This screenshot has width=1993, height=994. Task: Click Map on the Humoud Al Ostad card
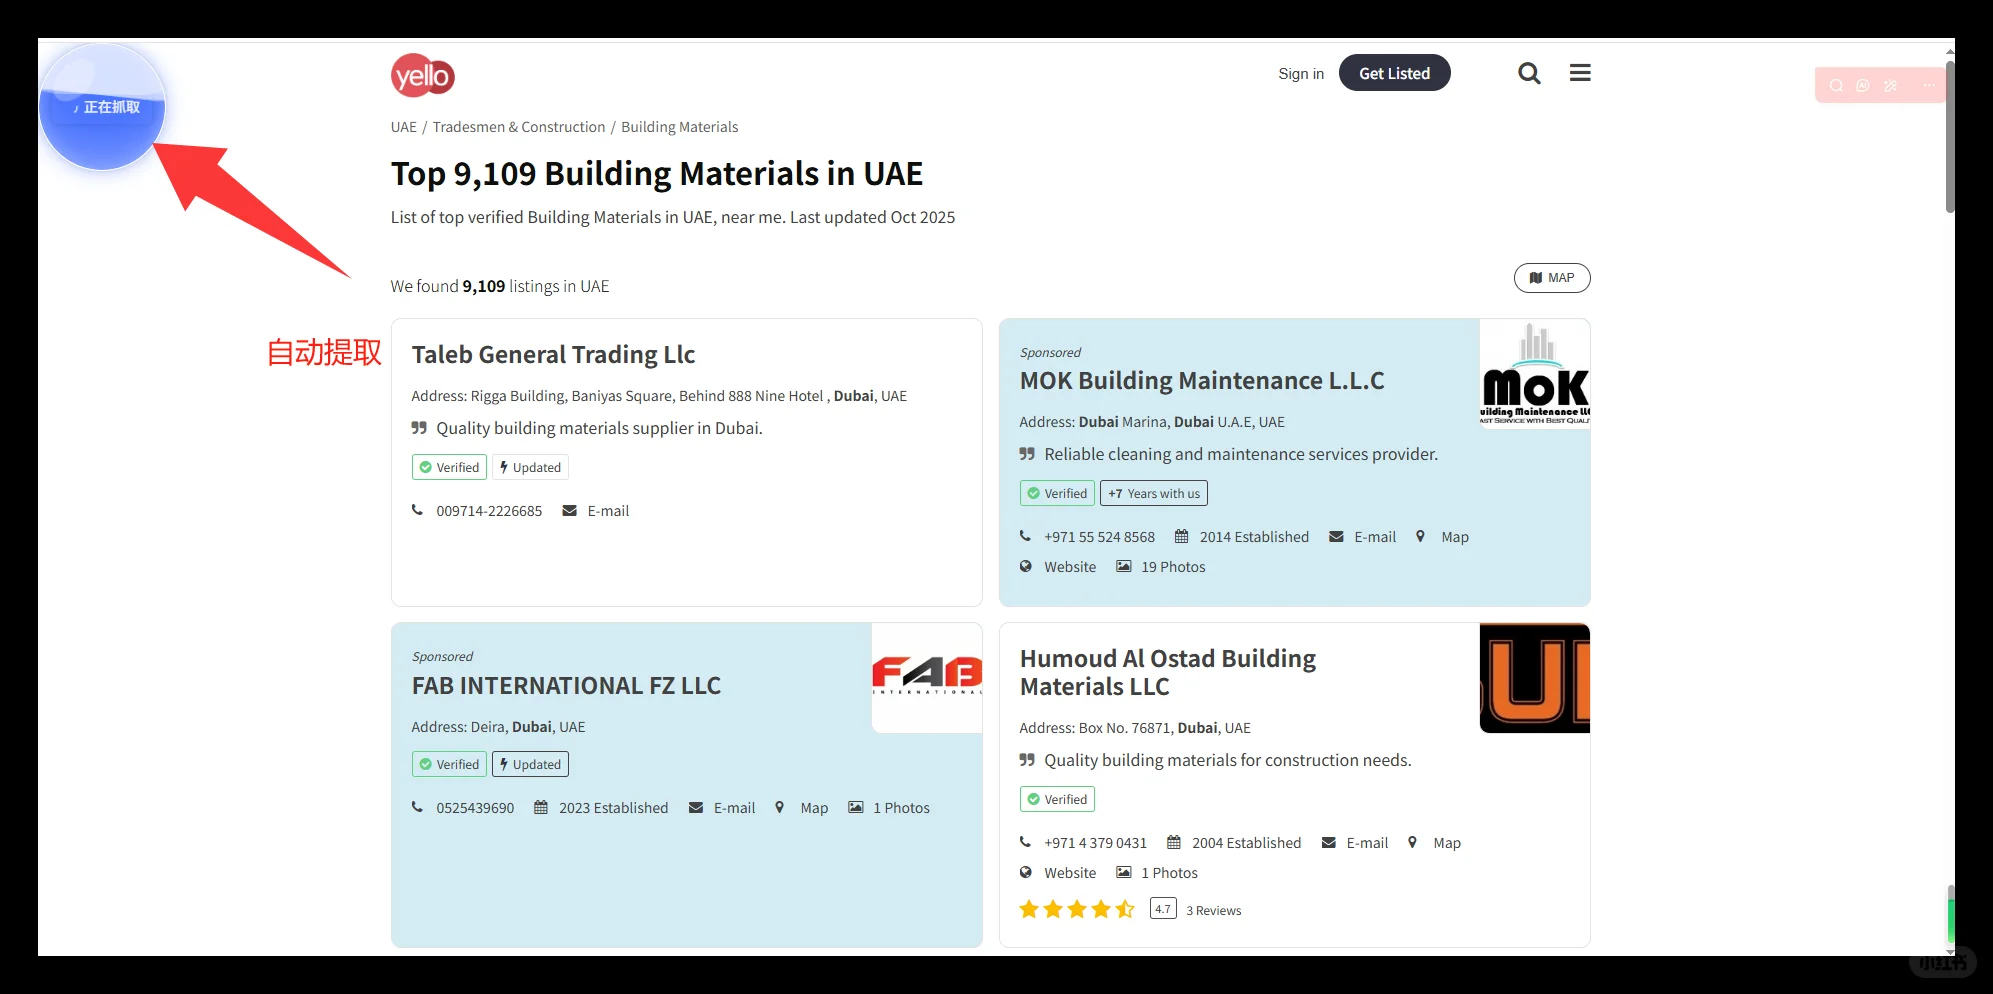pos(1447,843)
